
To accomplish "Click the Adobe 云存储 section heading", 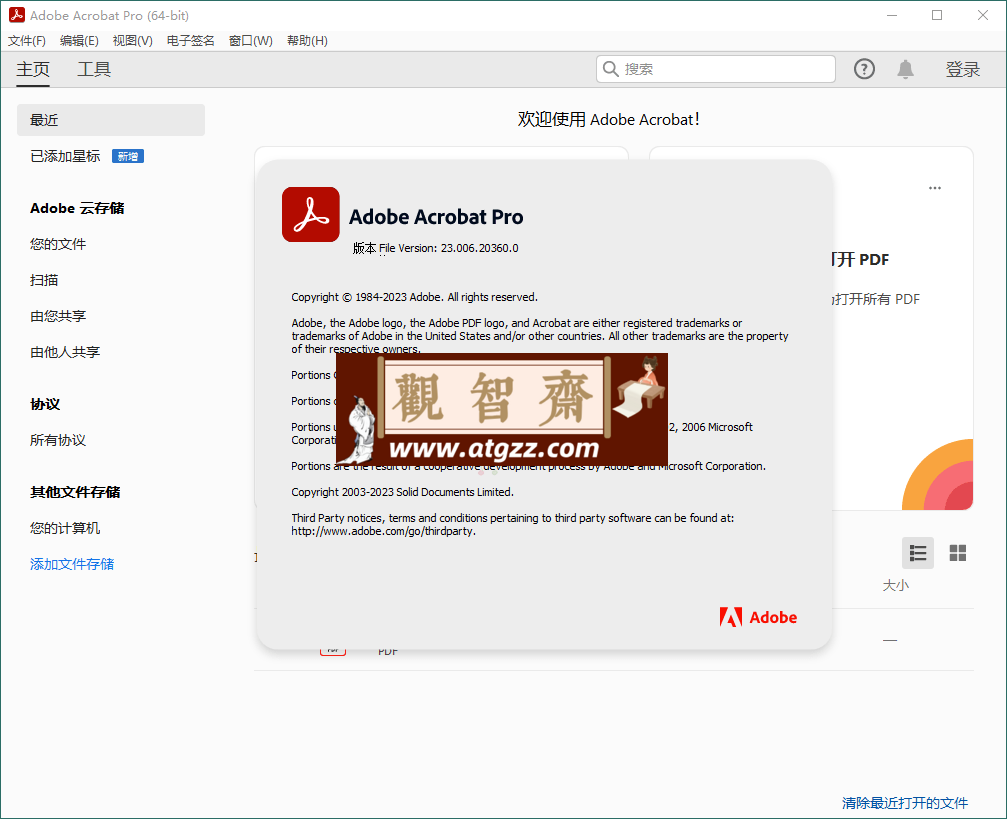I will (x=77, y=208).
